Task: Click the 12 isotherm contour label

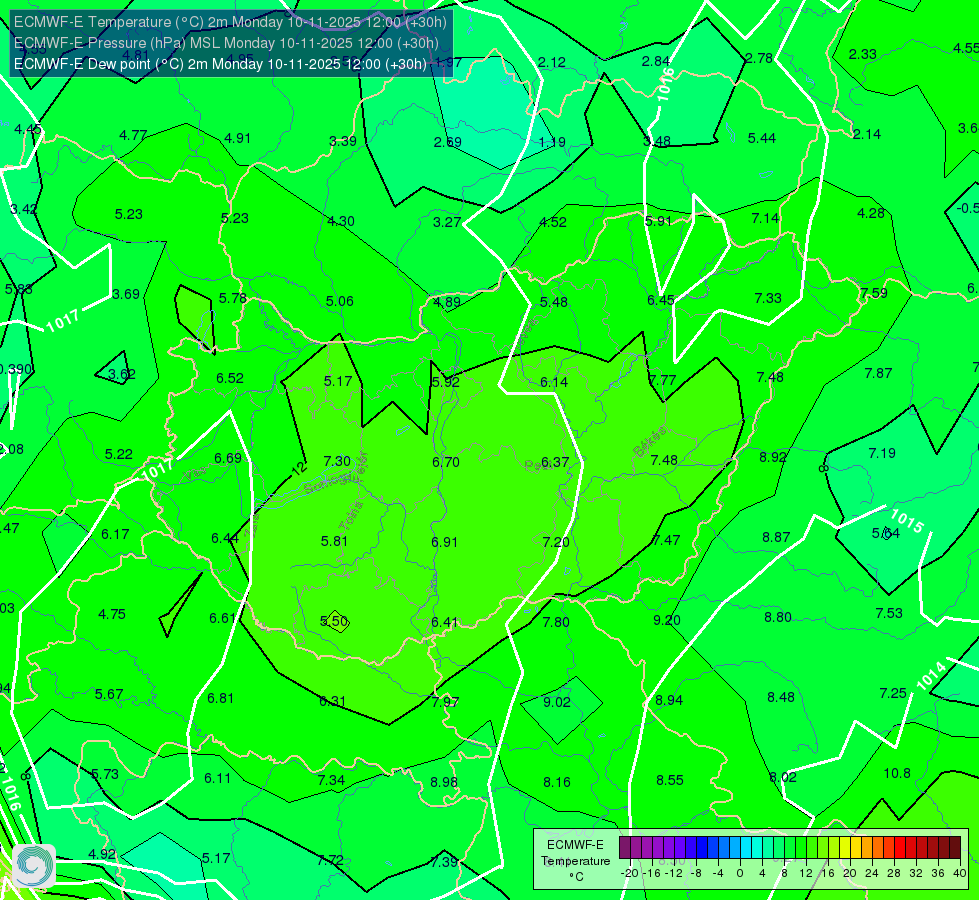Action: coord(298,468)
